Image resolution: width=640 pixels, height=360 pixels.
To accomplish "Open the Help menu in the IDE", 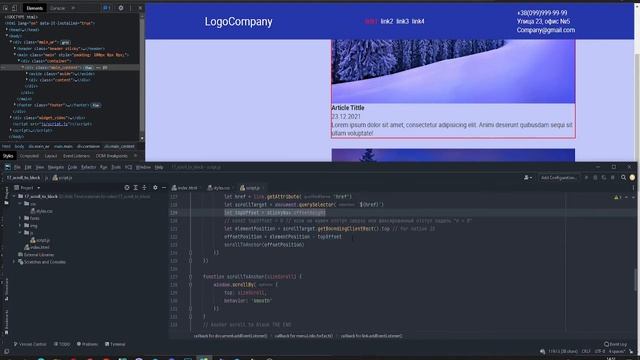I will click(159, 167).
